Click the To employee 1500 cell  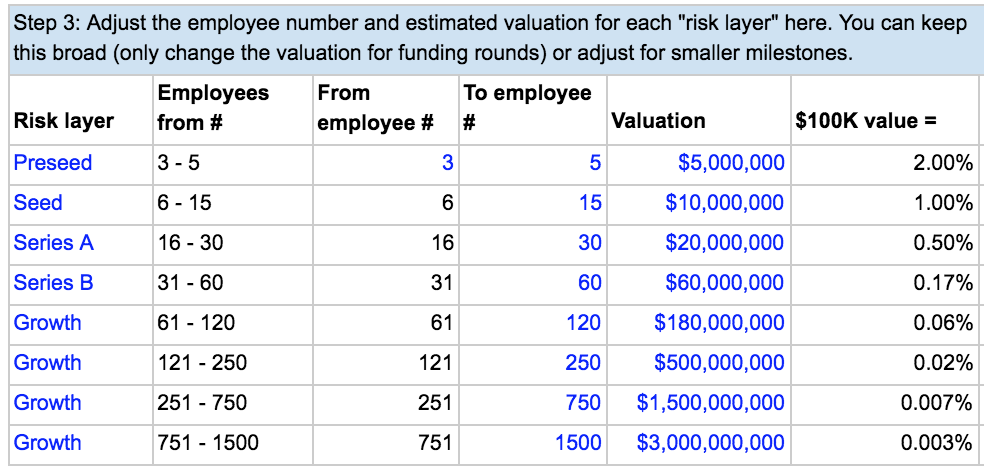(533, 444)
